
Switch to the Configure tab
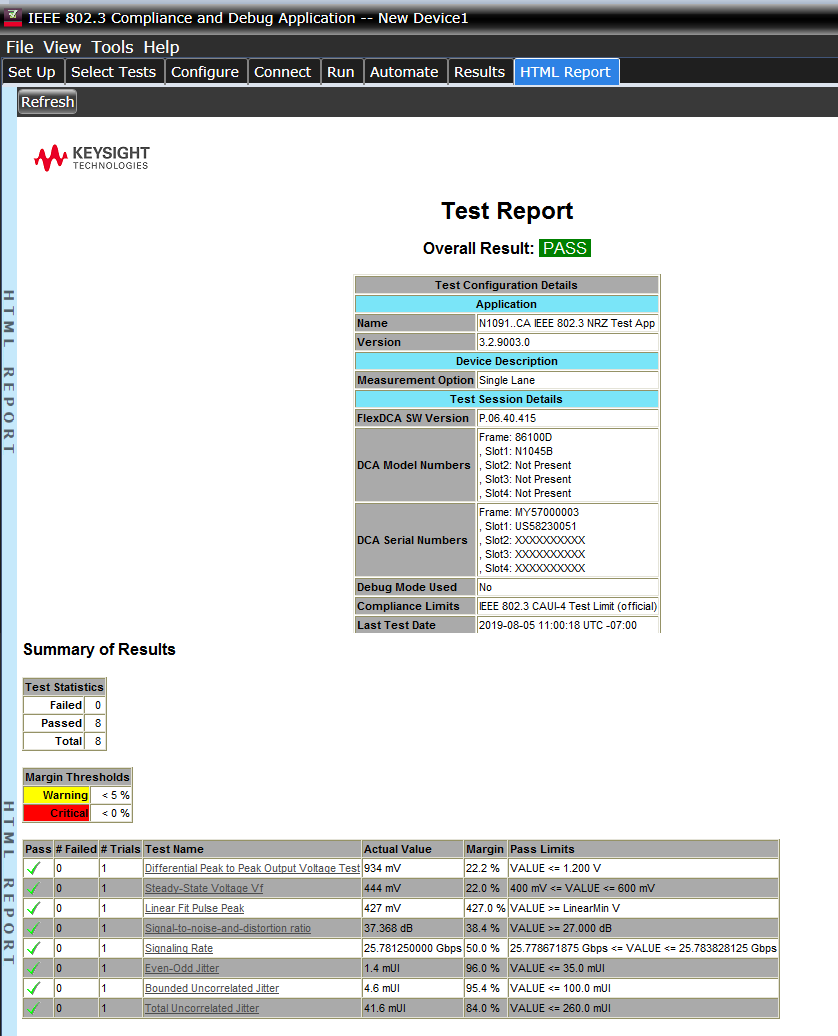(205, 71)
